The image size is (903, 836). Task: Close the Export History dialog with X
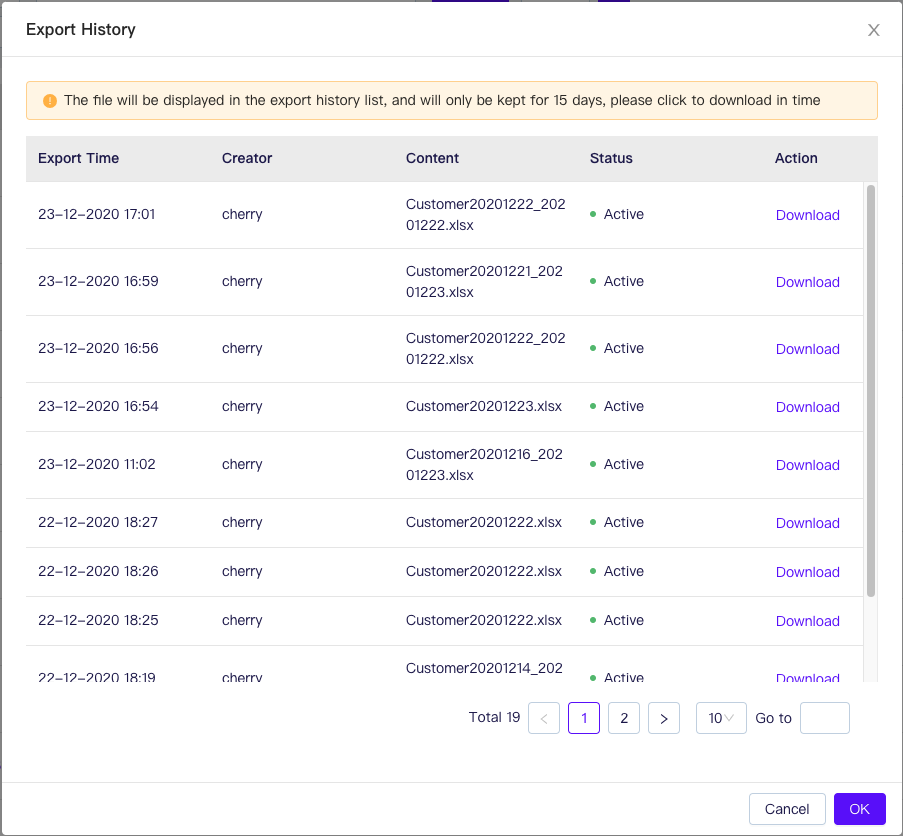(x=873, y=30)
